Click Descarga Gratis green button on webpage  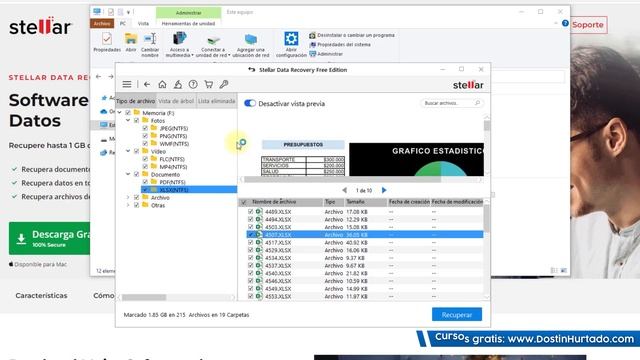click(x=49, y=239)
